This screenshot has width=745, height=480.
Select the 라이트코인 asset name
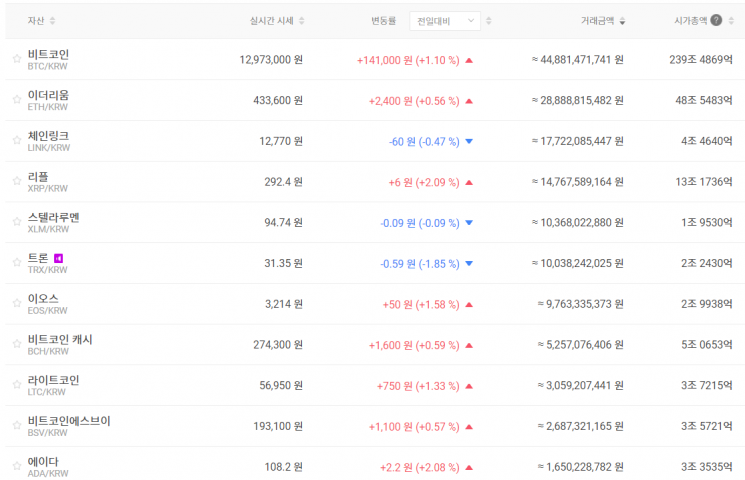point(53,380)
